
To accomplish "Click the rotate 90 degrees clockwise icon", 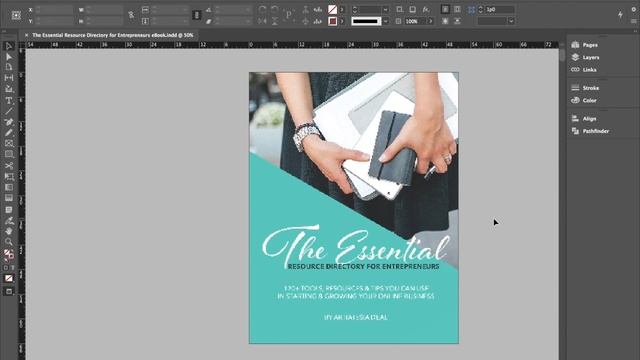I will coord(262,9).
